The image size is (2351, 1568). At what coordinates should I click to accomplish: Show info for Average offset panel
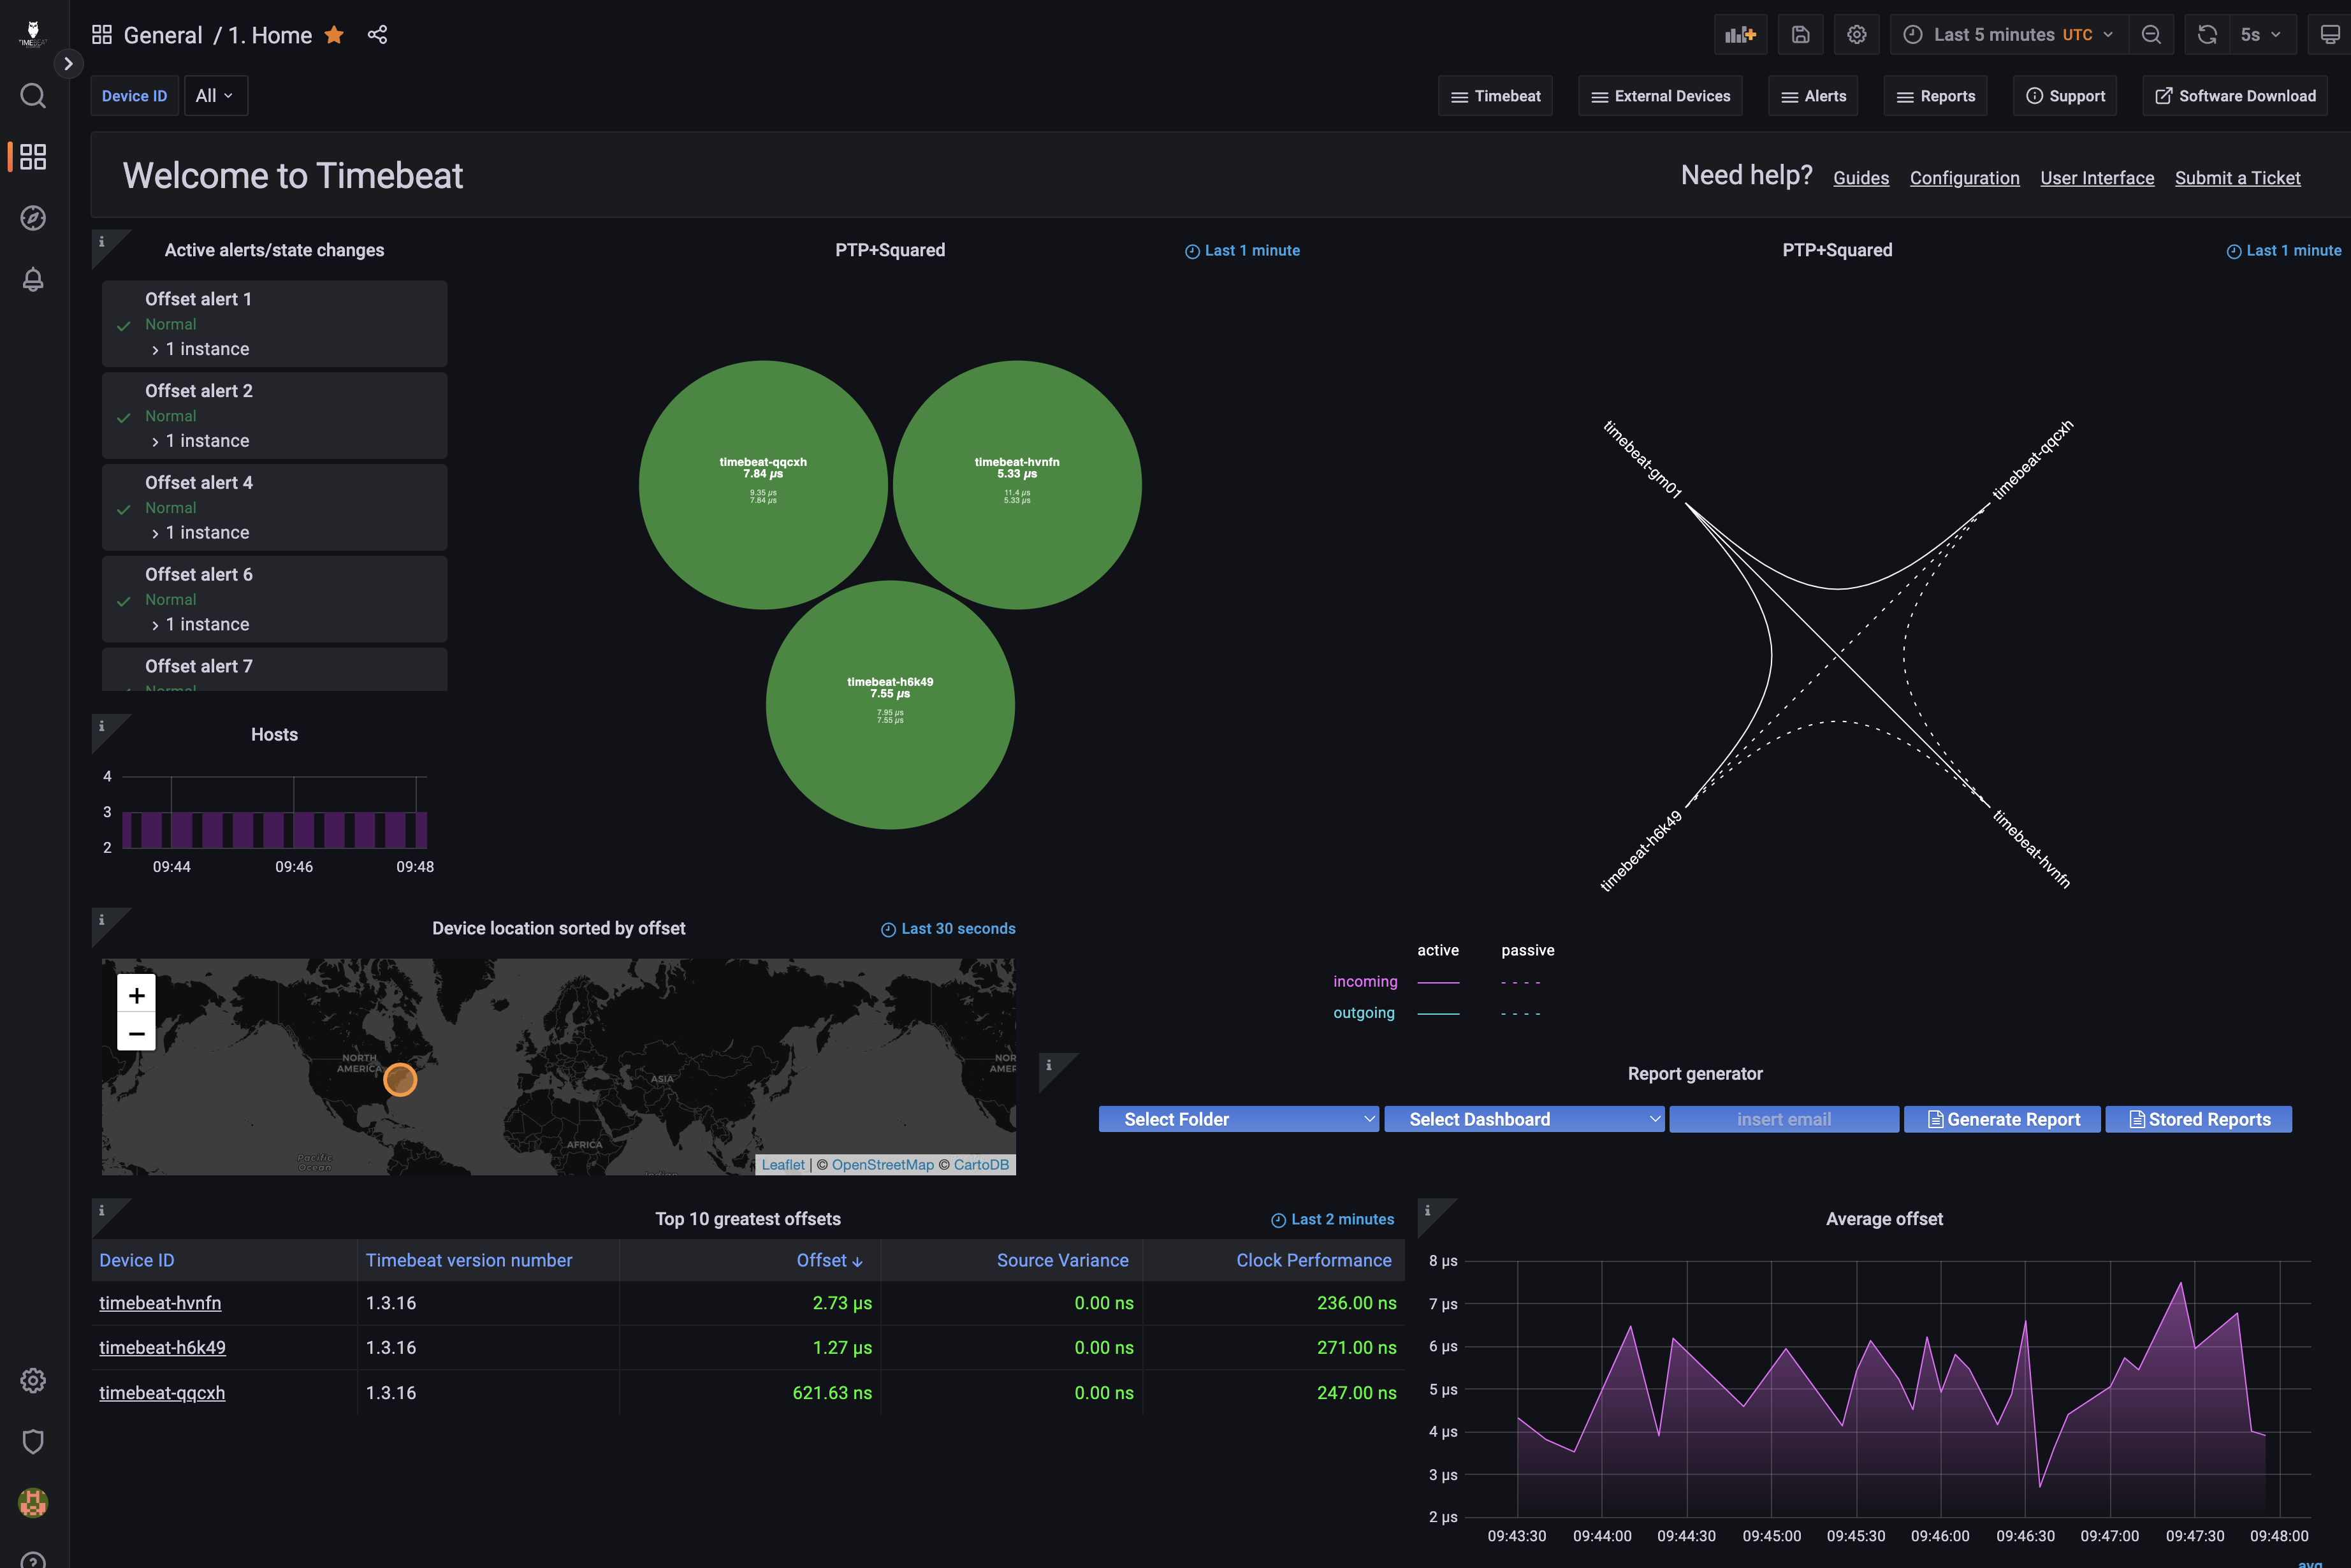coord(1427,1210)
